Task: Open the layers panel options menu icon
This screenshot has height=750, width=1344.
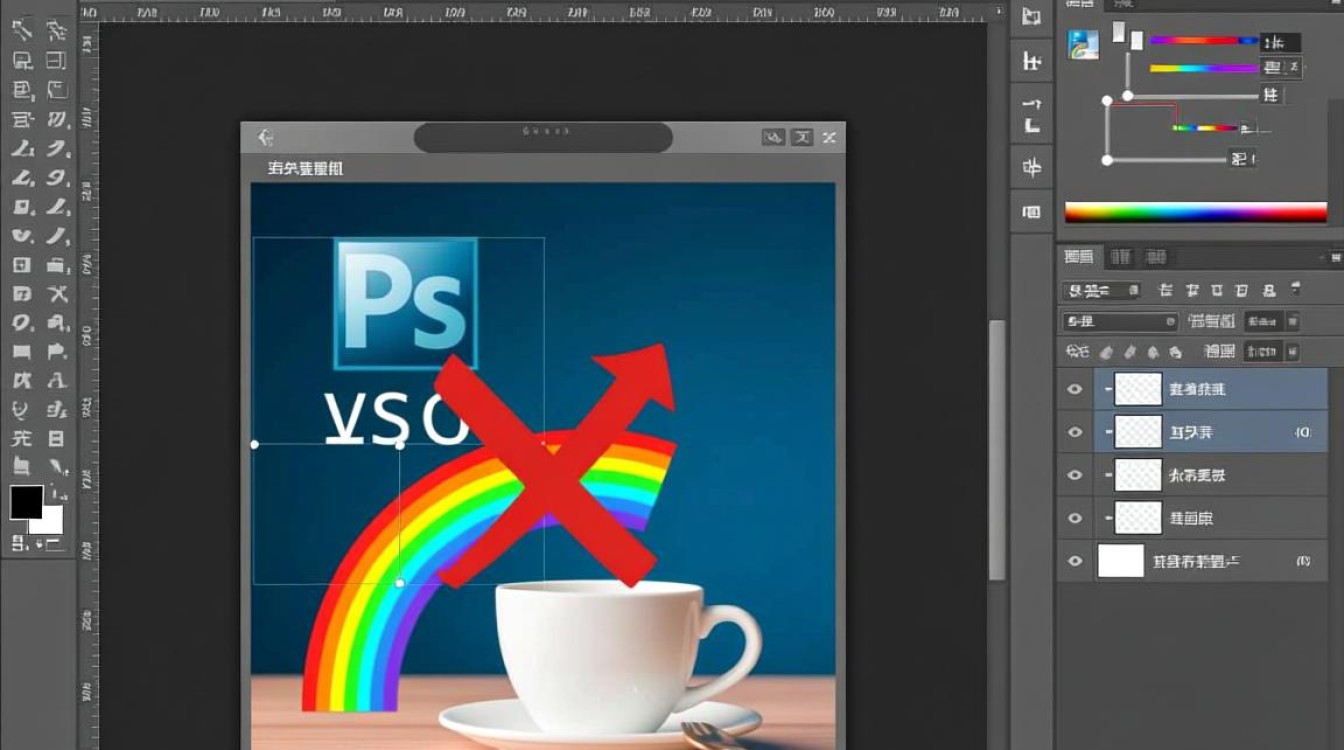Action: [x=1336, y=257]
